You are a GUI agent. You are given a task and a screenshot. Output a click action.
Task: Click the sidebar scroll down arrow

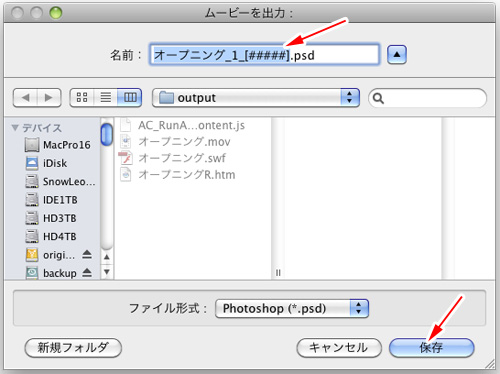pos(107,272)
